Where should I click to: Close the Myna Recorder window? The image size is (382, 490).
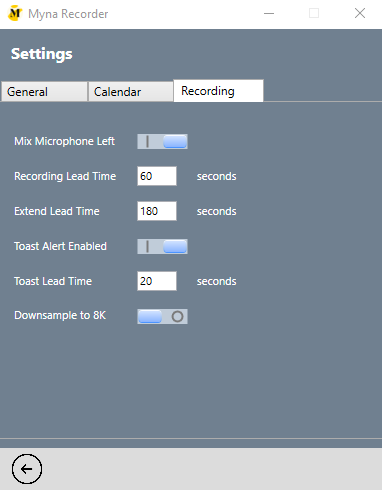click(x=360, y=13)
